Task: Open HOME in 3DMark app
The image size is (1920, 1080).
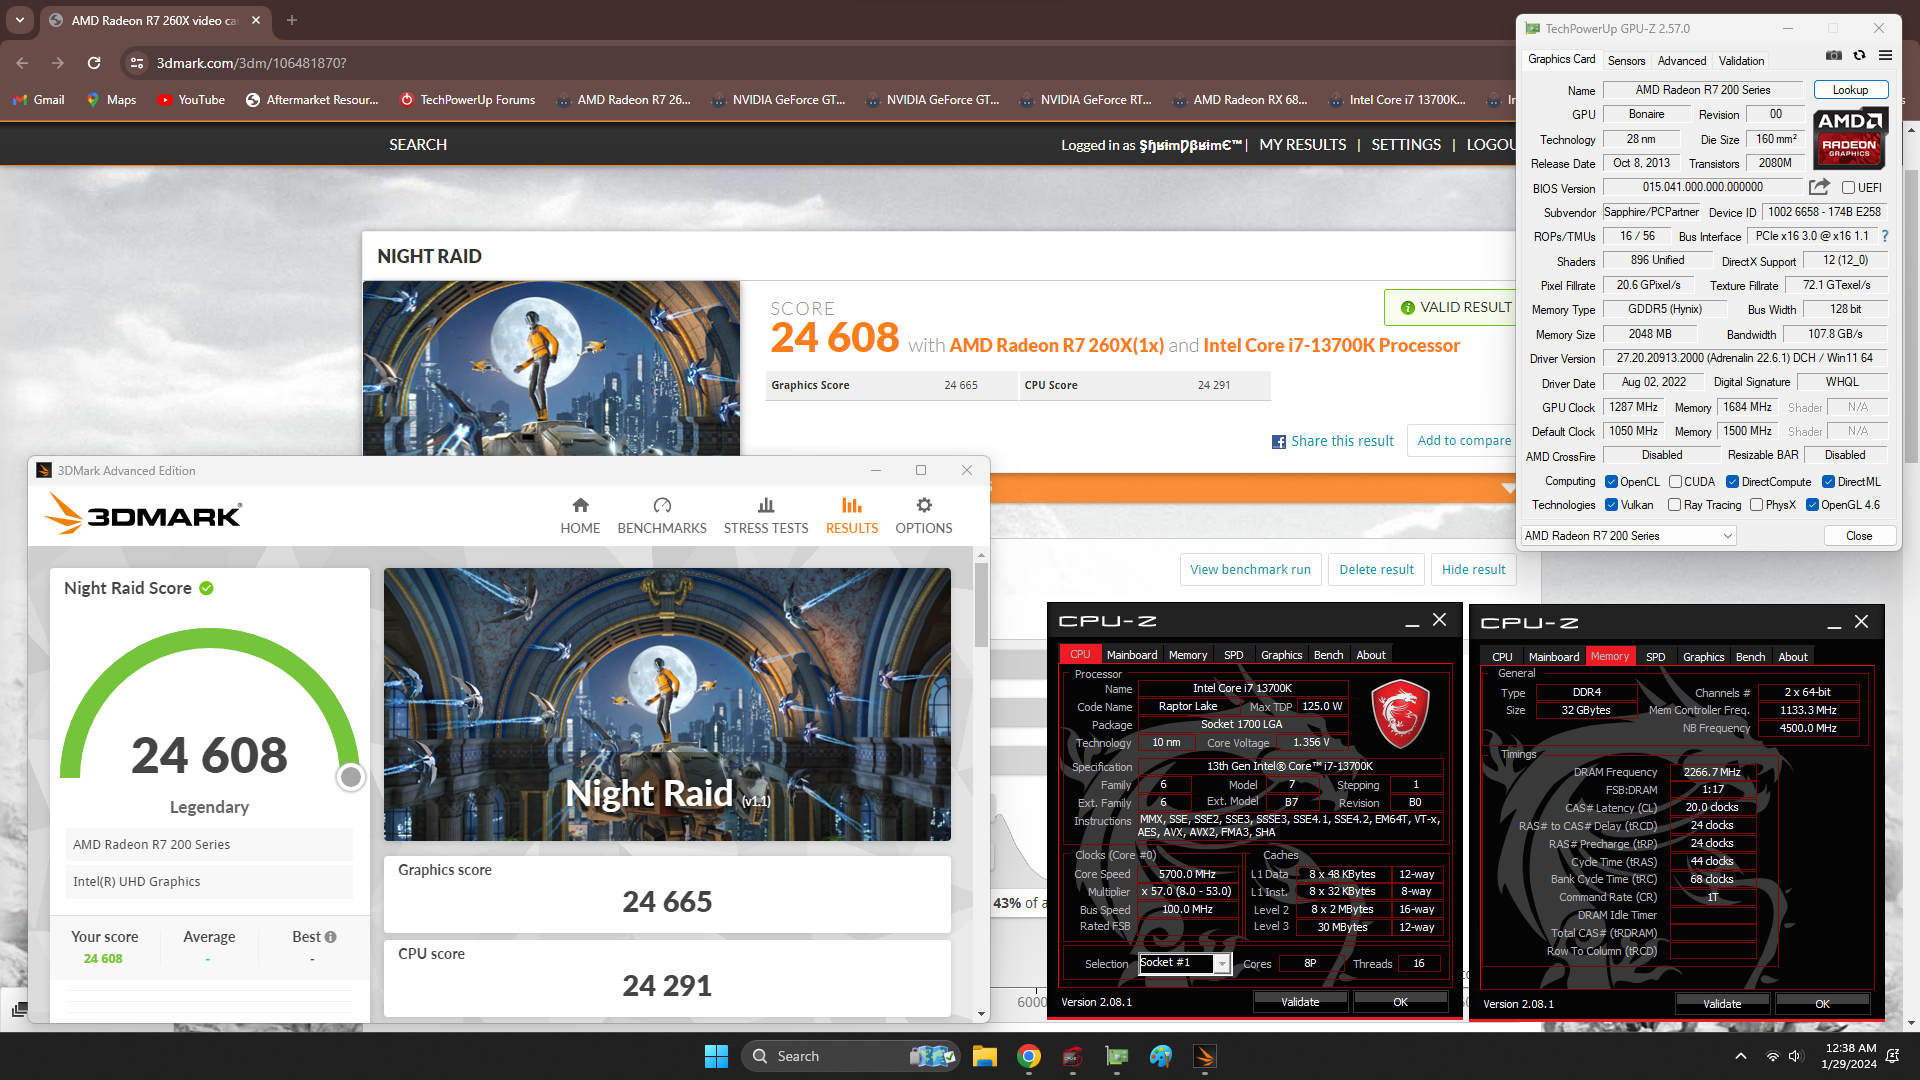Action: coord(580,516)
